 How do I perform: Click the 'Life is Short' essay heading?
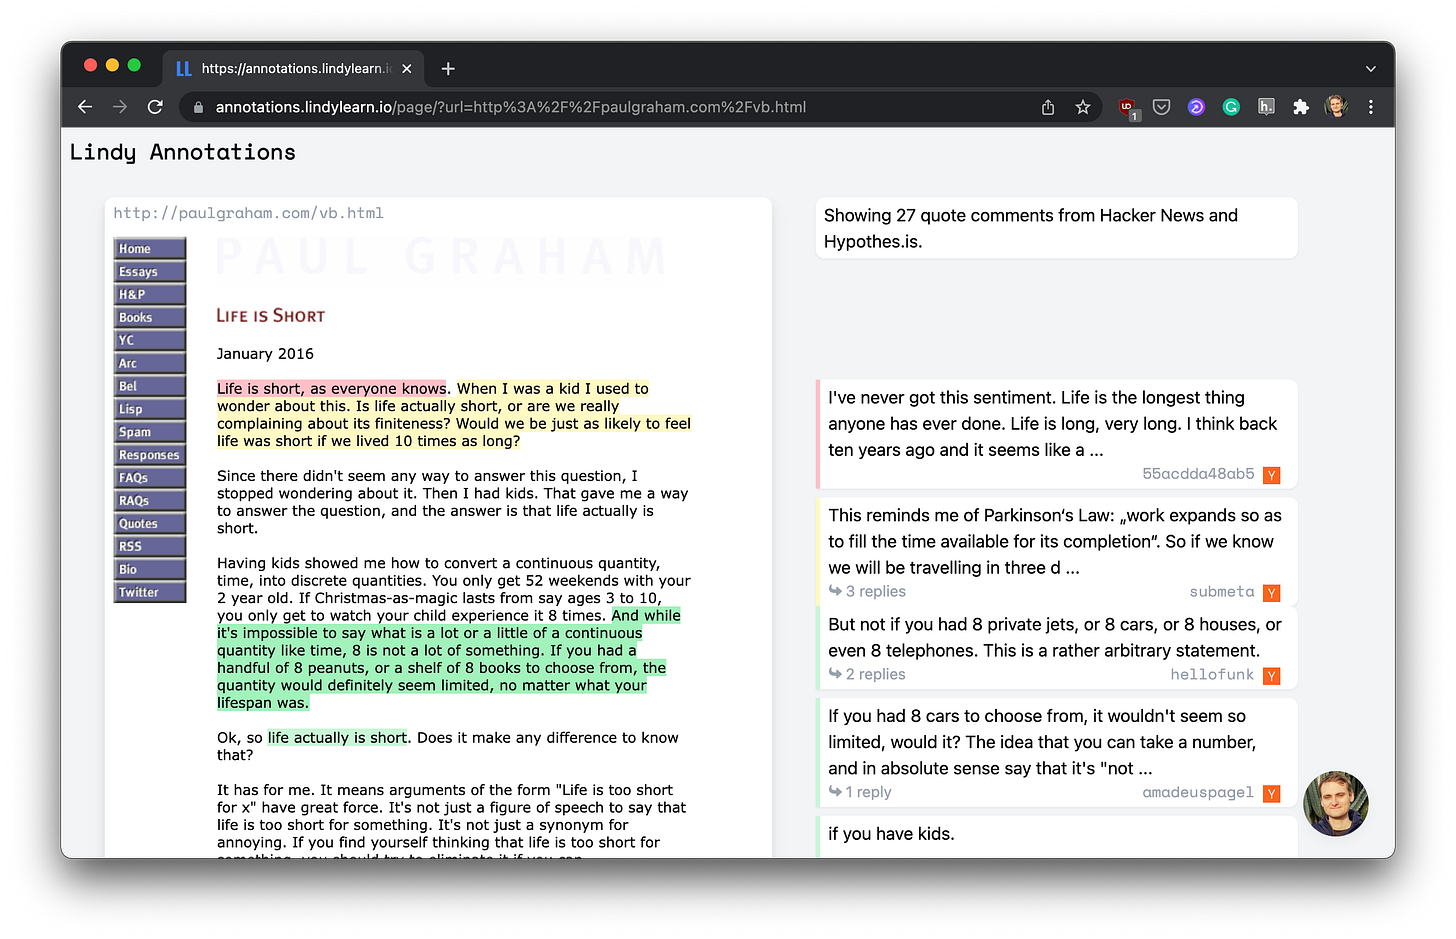(271, 316)
